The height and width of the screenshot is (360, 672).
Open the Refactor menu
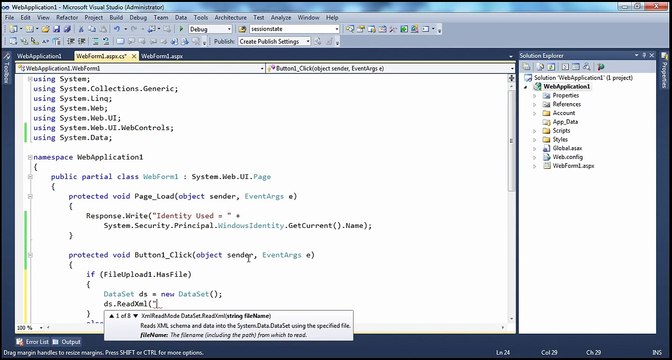(67, 18)
